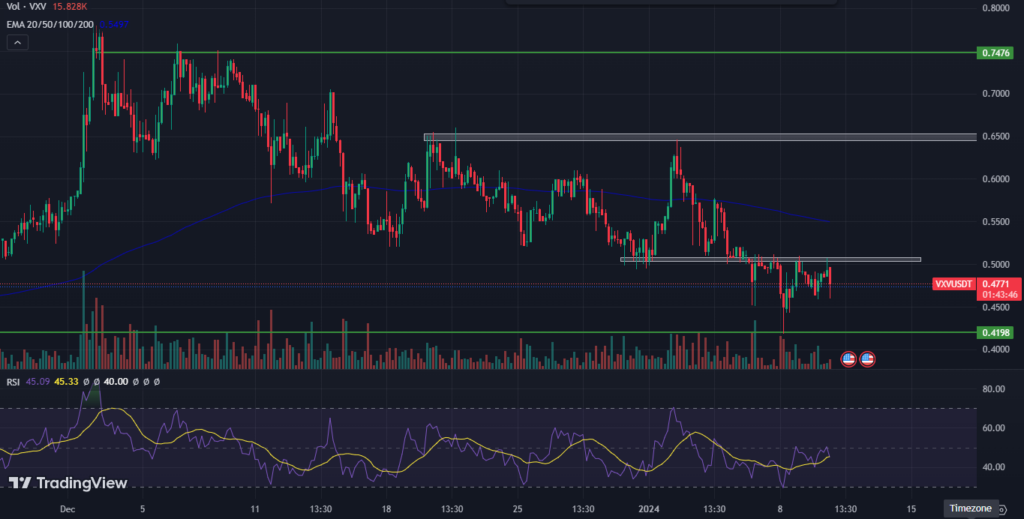Select the RSI indicator legend title
The height and width of the screenshot is (519, 1024).
[13, 381]
